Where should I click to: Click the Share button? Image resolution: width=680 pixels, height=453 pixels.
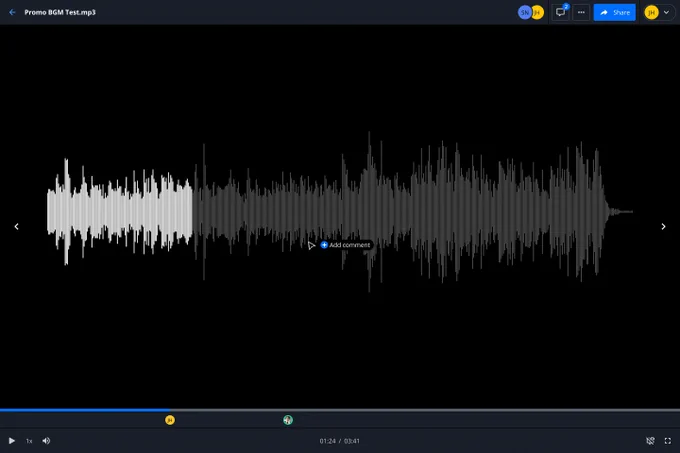(x=615, y=12)
